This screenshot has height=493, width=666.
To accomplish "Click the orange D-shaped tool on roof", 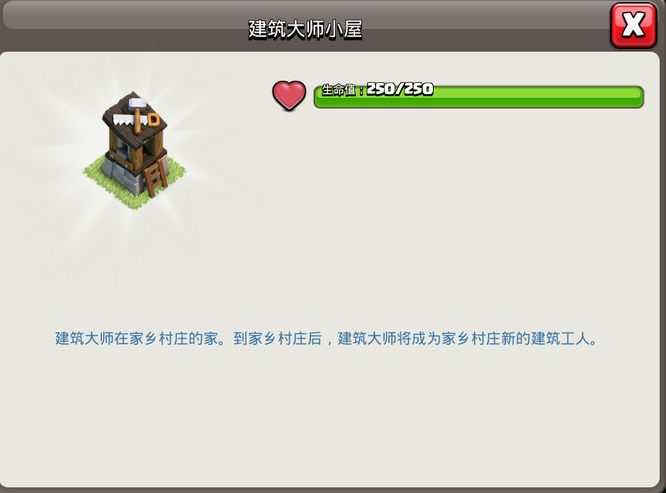I will tap(153, 120).
